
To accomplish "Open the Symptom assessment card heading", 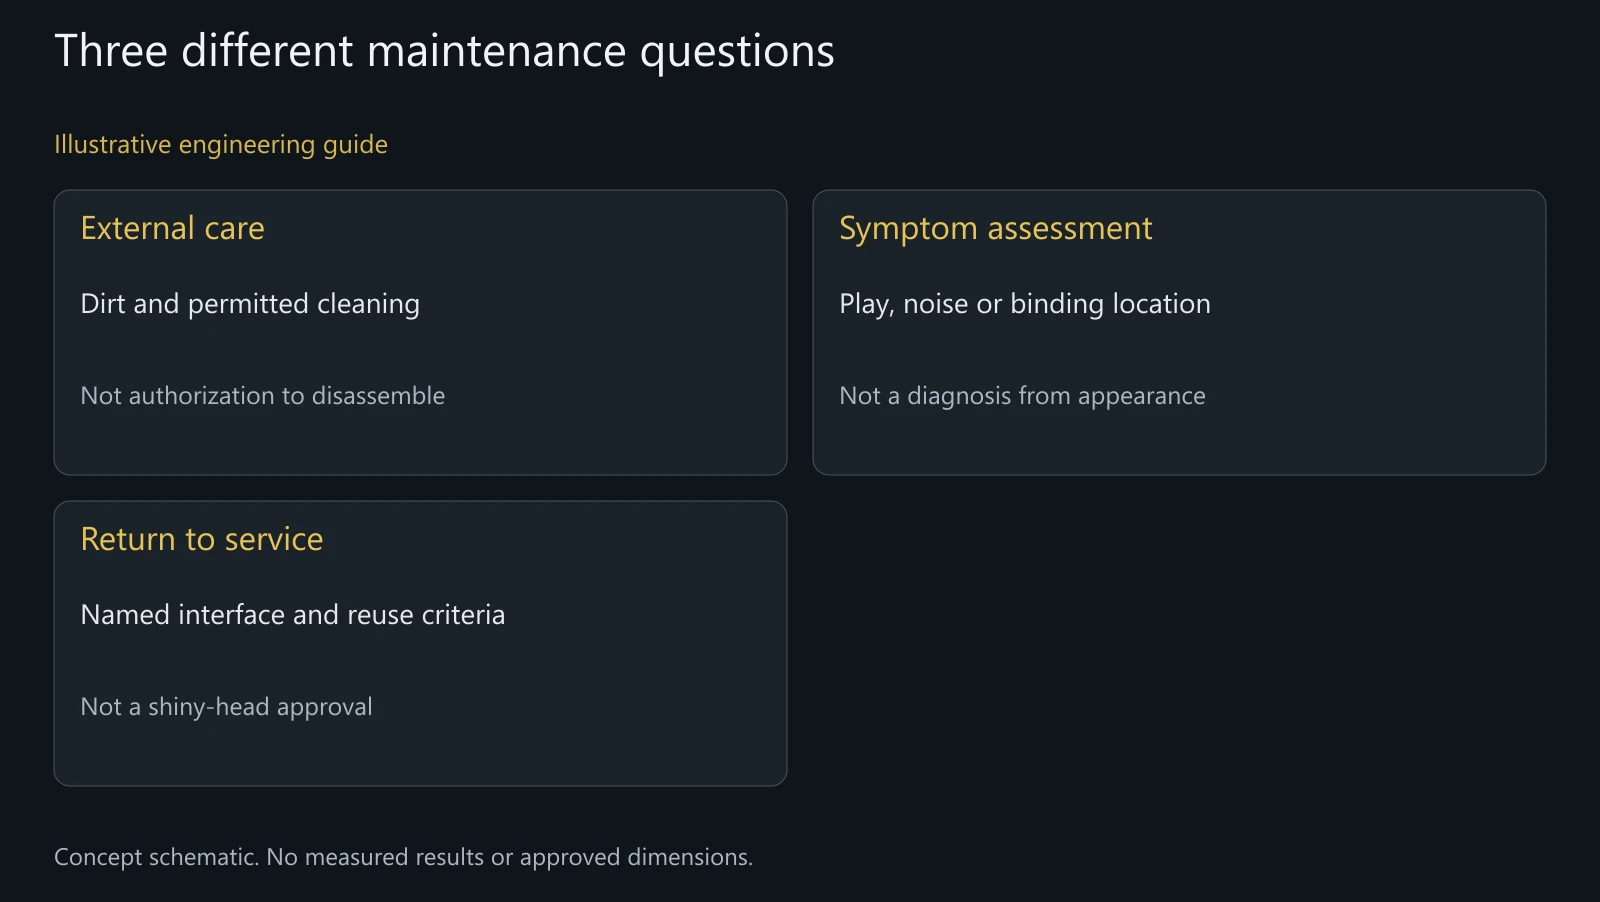I will (x=995, y=229).
